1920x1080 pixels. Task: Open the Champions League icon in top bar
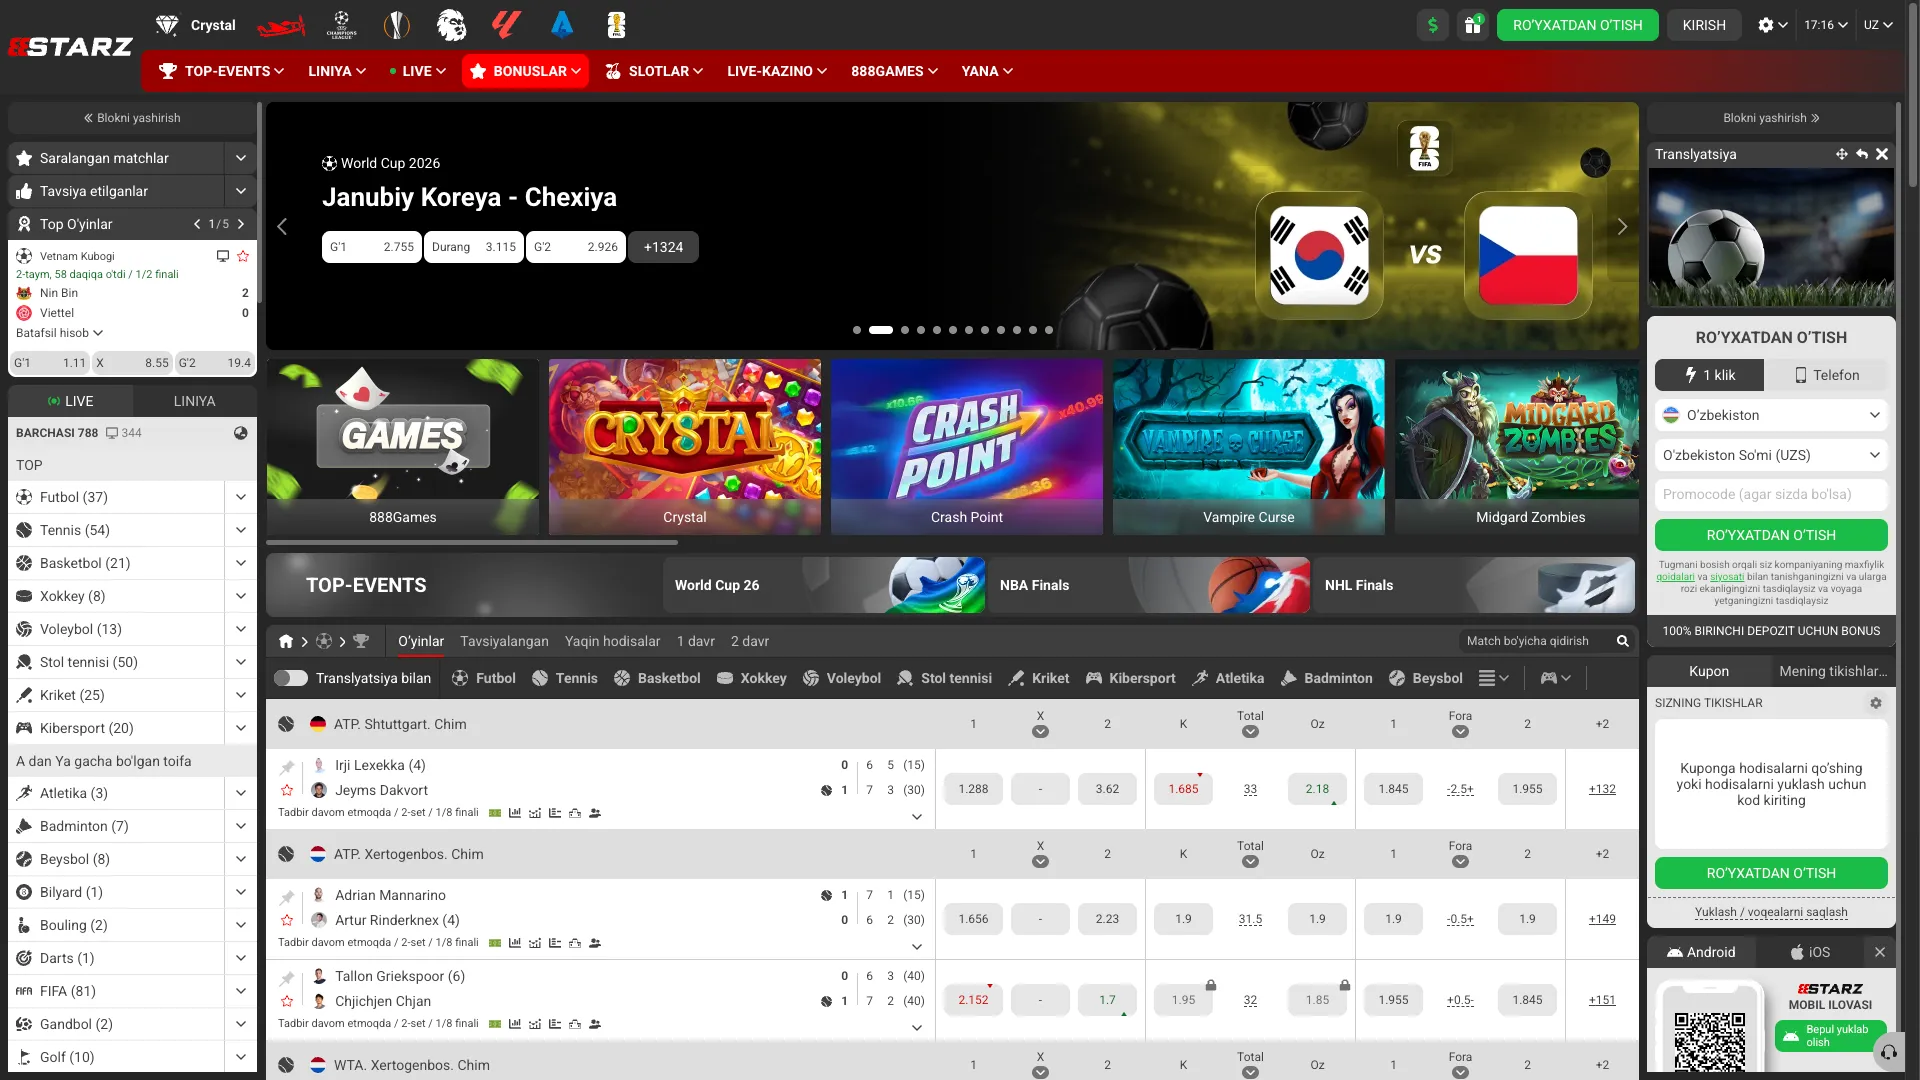tap(342, 25)
